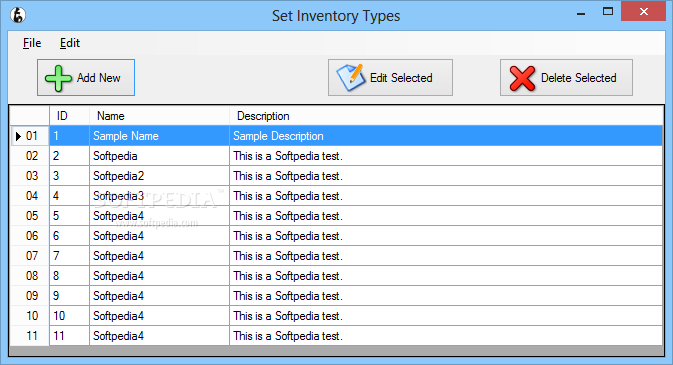Select row header 07

point(30,256)
